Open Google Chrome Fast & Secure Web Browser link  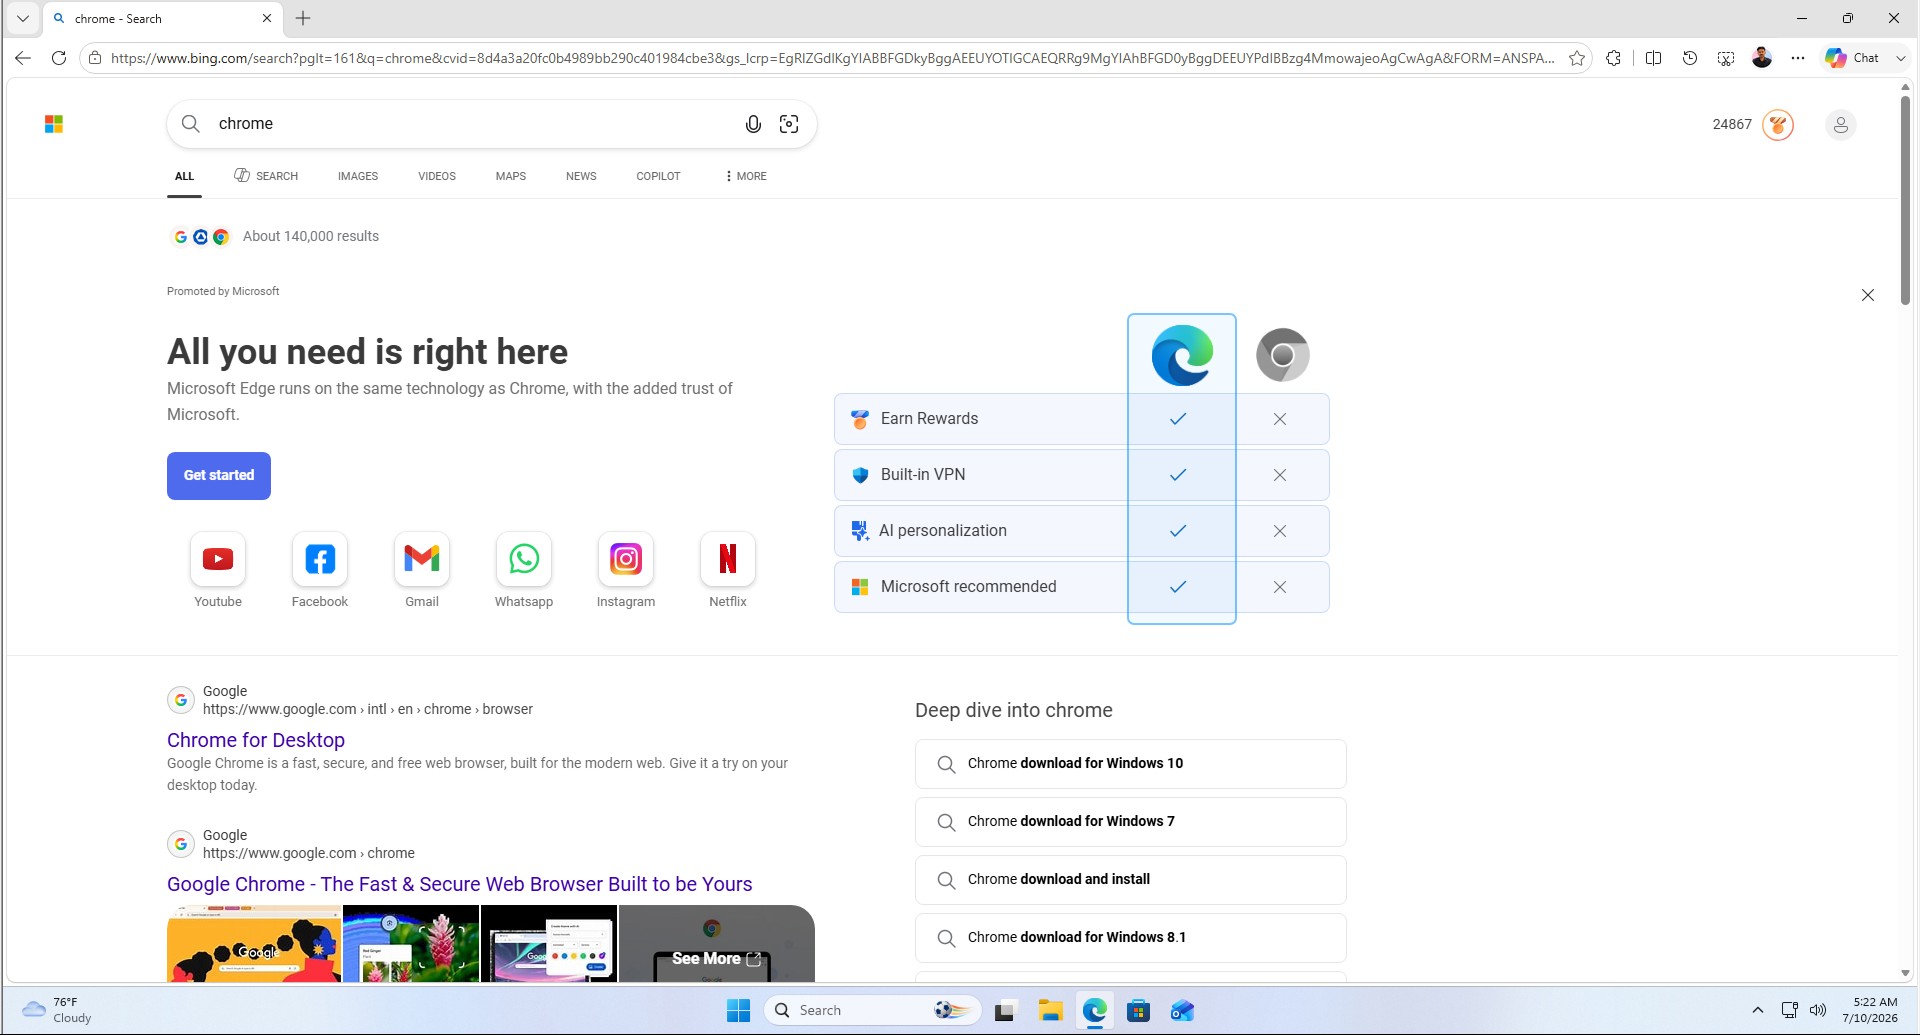pyautogui.click(x=460, y=884)
